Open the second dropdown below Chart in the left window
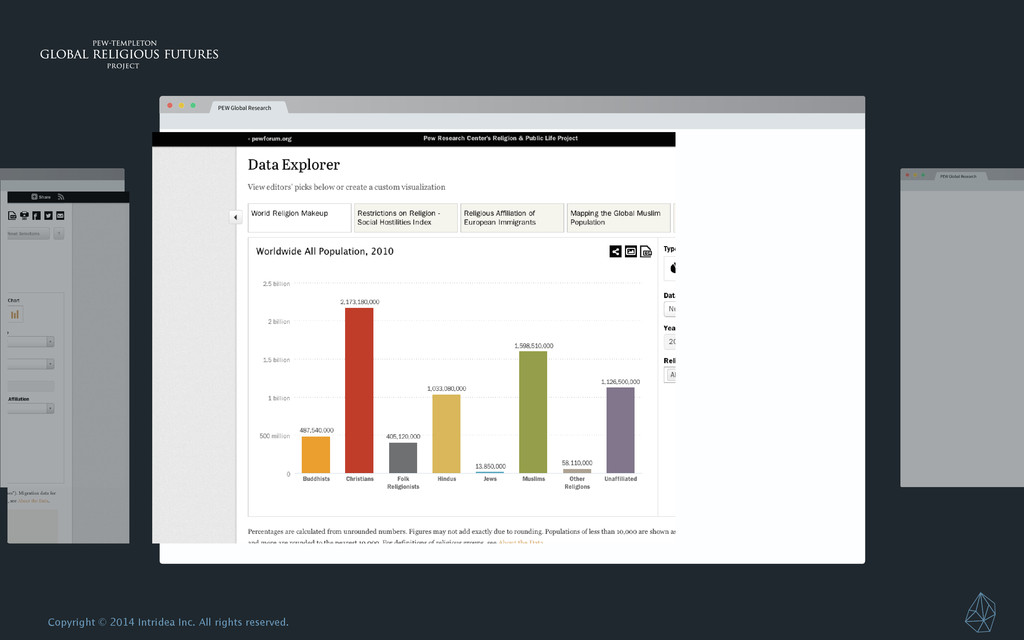The height and width of the screenshot is (640, 1024). [31, 364]
